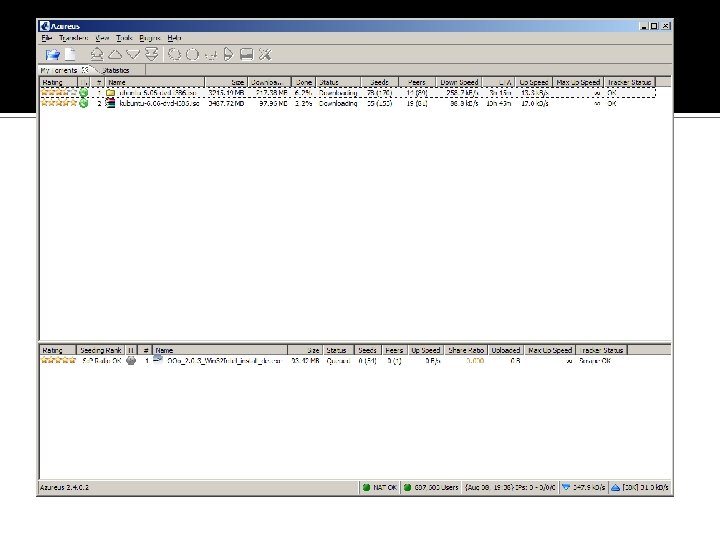Click the green users count status indicator

coord(431,487)
